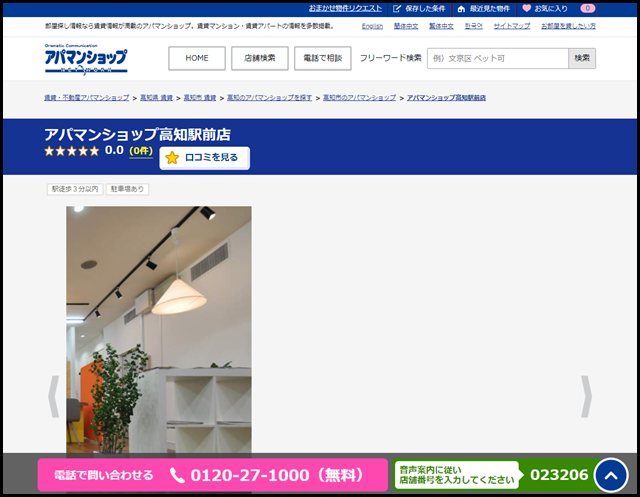The width and height of the screenshot is (640, 497).
Task: Click the pink 電話で問い合わせる banner
Action: 212,475
